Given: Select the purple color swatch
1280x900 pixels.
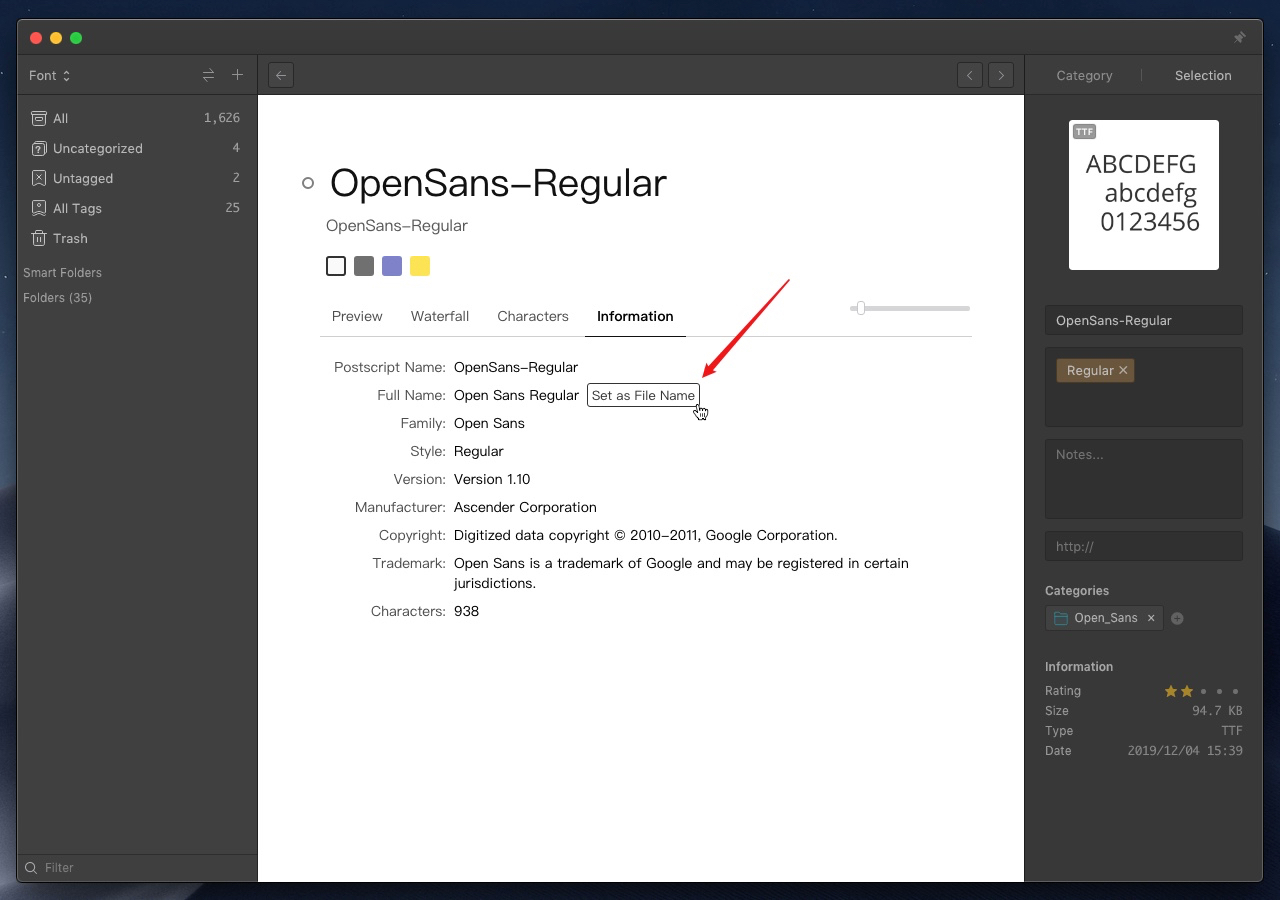Looking at the screenshot, I should pyautogui.click(x=392, y=266).
